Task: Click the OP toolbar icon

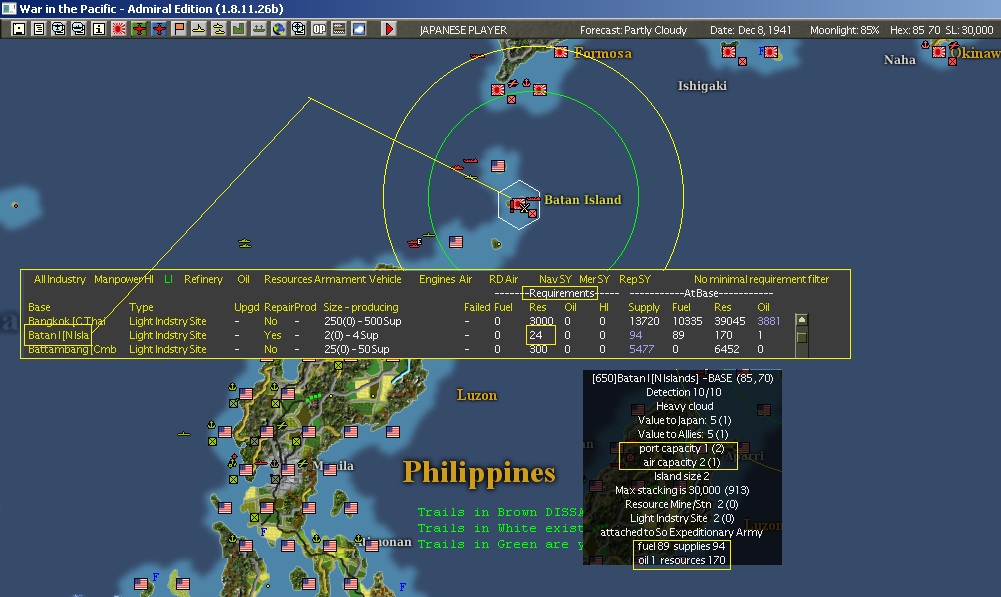Action: pyautogui.click(x=319, y=29)
